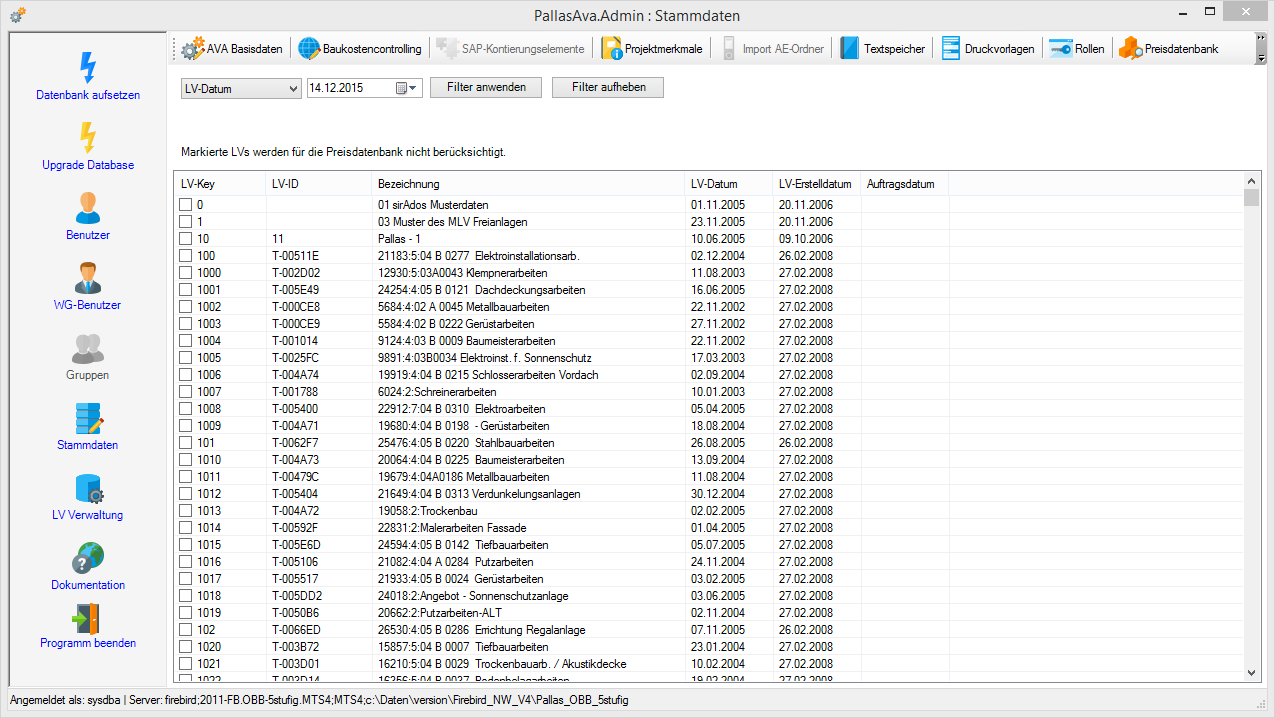Select the 'Dachdeckungsarbeiten' row text
Screen dimensions: 1275x718
481,290
